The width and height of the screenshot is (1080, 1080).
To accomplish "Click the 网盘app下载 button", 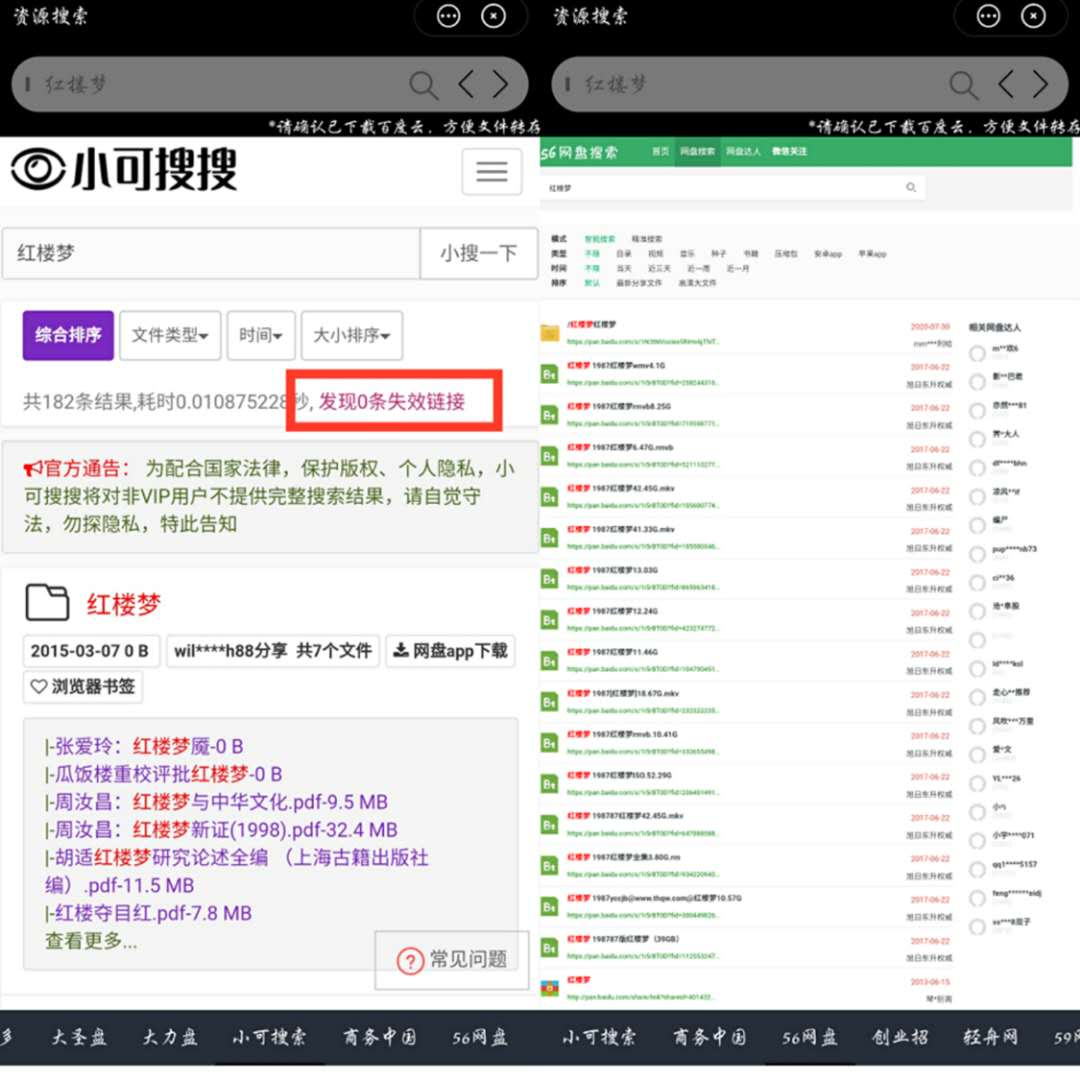I will [450, 650].
